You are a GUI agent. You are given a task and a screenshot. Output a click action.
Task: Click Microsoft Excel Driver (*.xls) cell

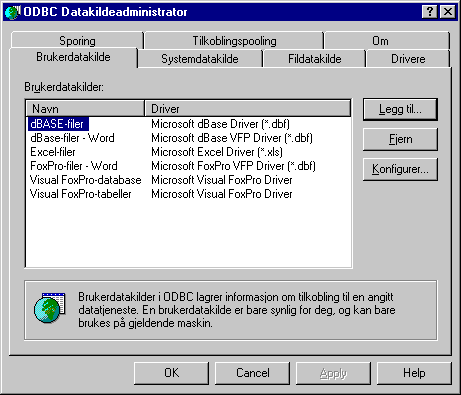pyautogui.click(x=217, y=152)
